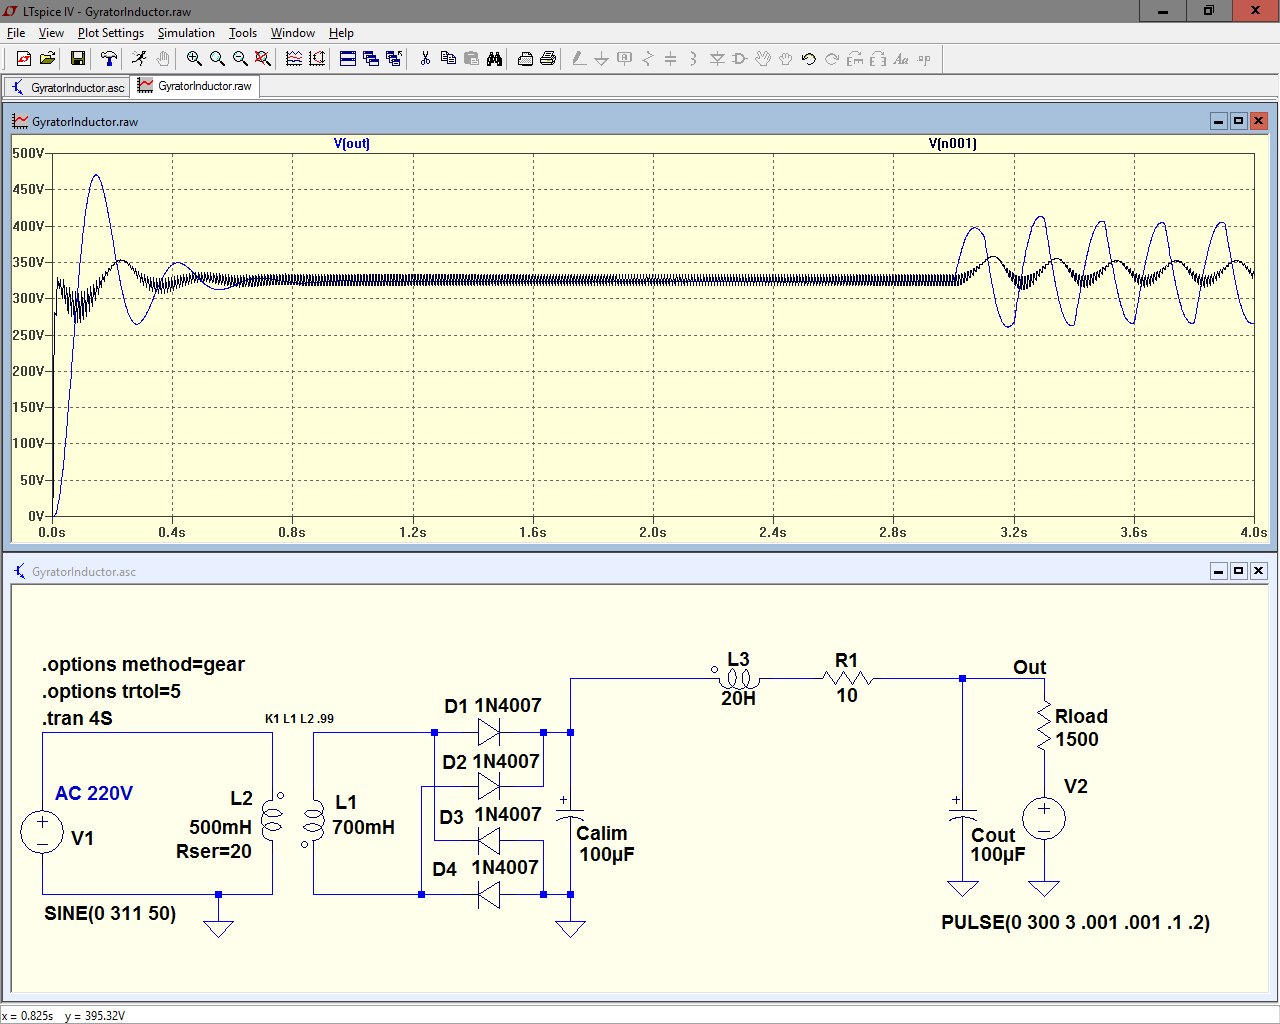Image resolution: width=1280 pixels, height=1024 pixels.
Task: Click the Zoom to Fit icon
Action: pyautogui.click(x=263, y=59)
